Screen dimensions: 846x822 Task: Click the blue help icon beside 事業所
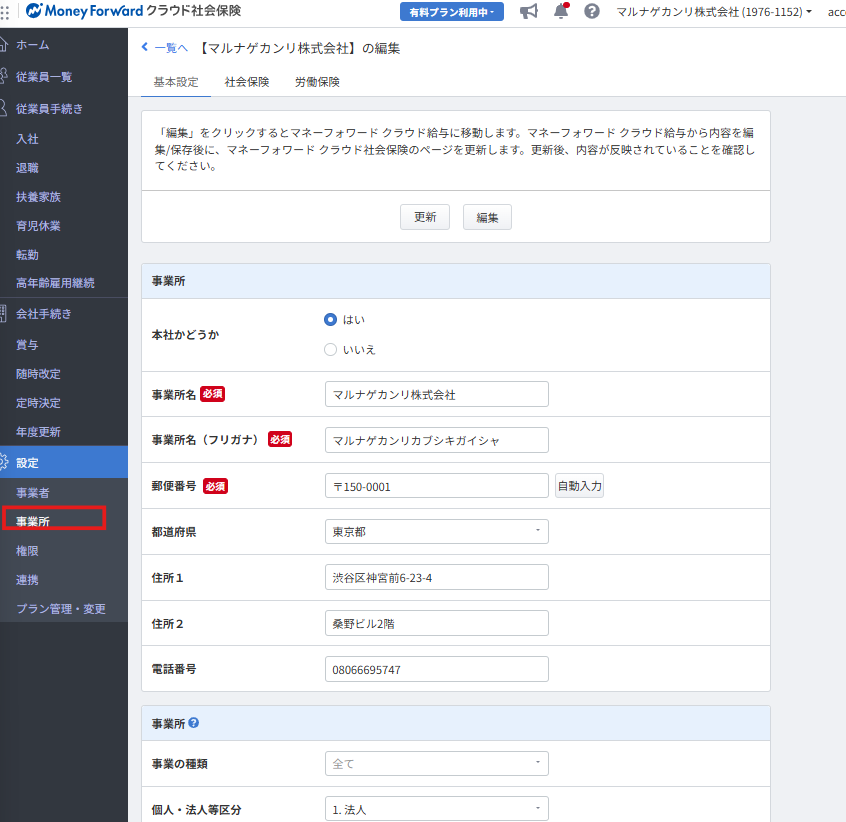194,722
